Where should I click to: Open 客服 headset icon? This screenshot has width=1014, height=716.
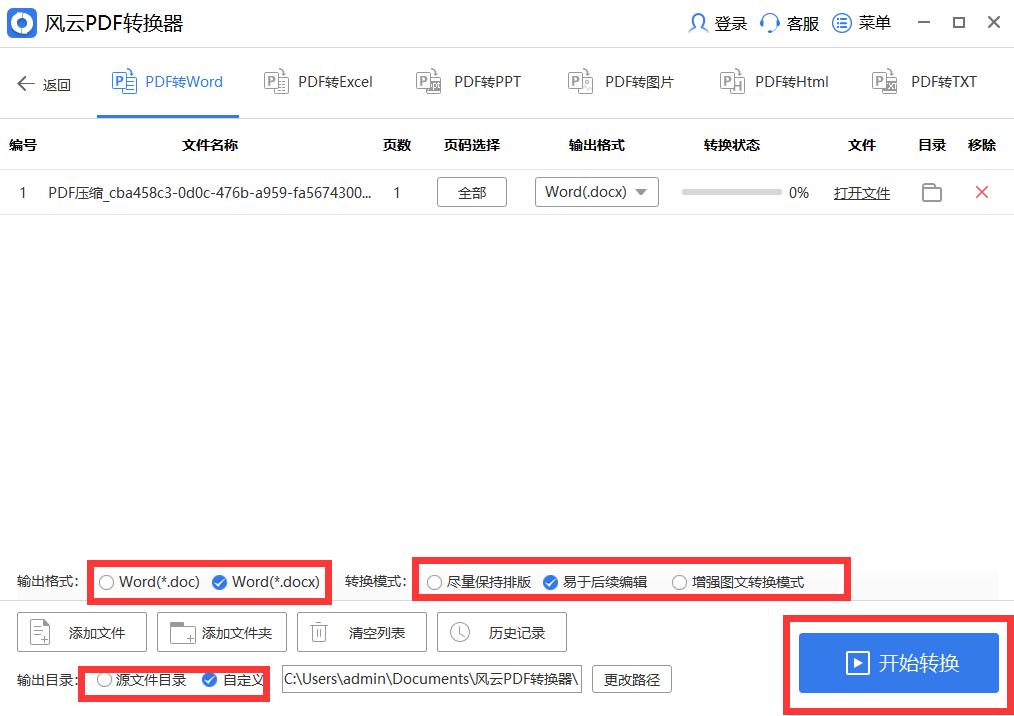coord(770,23)
